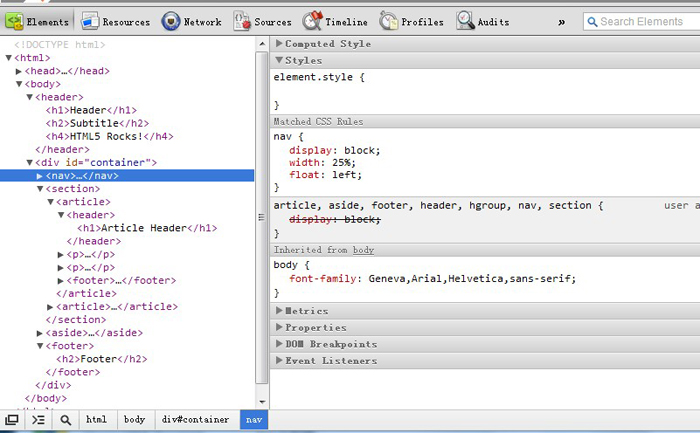Click the dock/undock window icon

(x=12, y=420)
